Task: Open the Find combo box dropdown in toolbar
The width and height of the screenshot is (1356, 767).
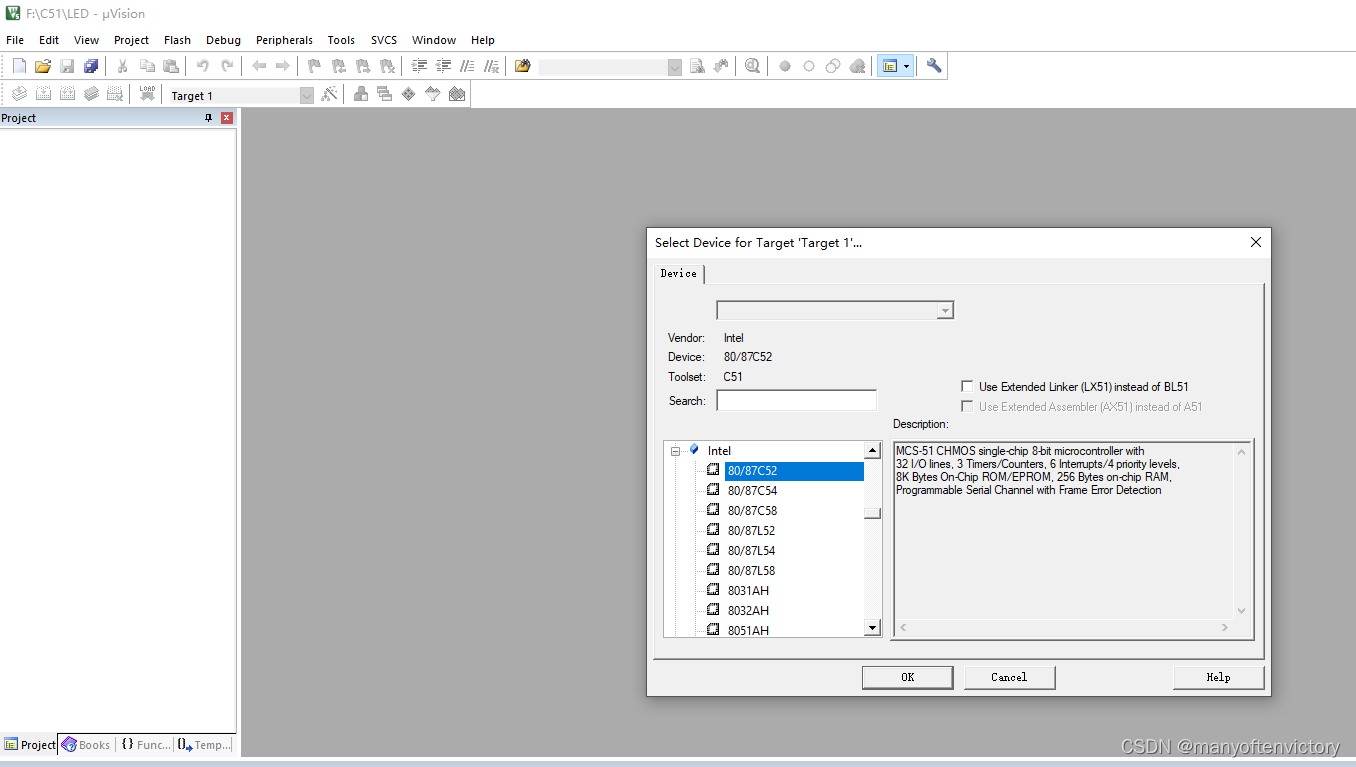Action: tap(675, 66)
